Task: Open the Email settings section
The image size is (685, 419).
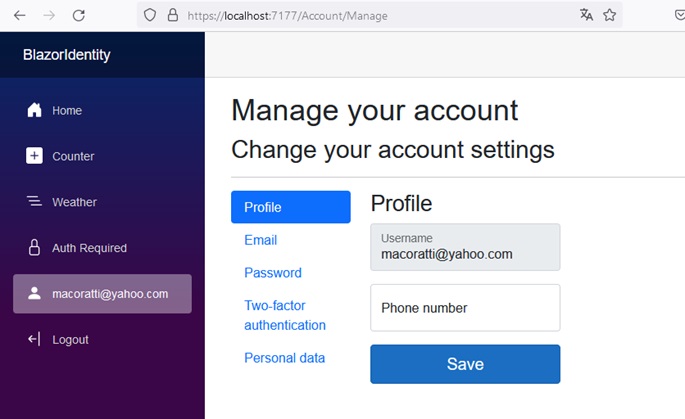Action: (x=261, y=240)
